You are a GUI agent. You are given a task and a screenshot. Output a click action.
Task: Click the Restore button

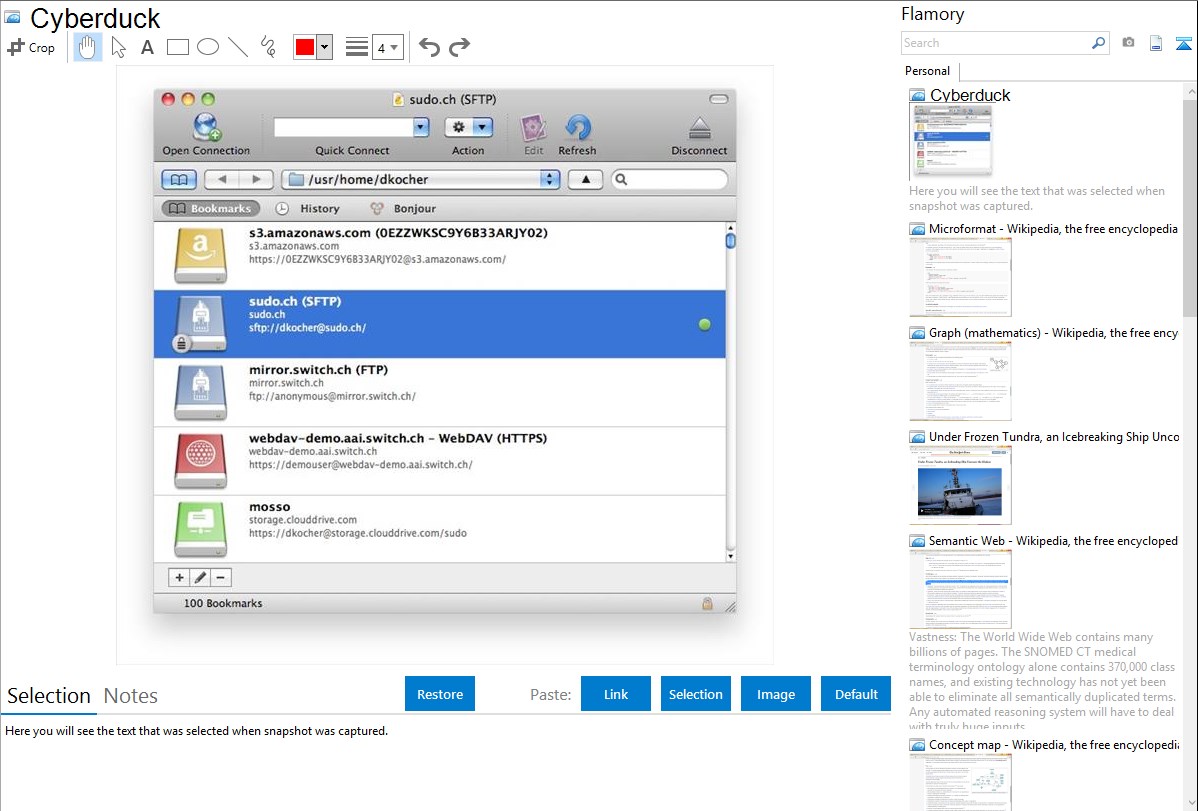pyautogui.click(x=440, y=694)
